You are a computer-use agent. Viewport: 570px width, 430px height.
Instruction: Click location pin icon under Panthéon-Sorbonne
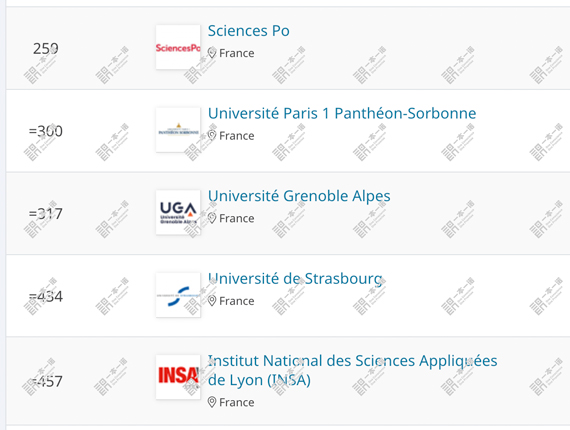212,136
